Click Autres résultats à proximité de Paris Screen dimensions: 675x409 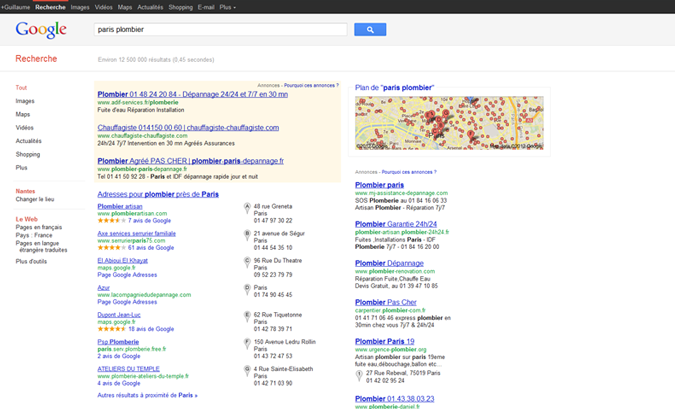[x=147, y=395]
